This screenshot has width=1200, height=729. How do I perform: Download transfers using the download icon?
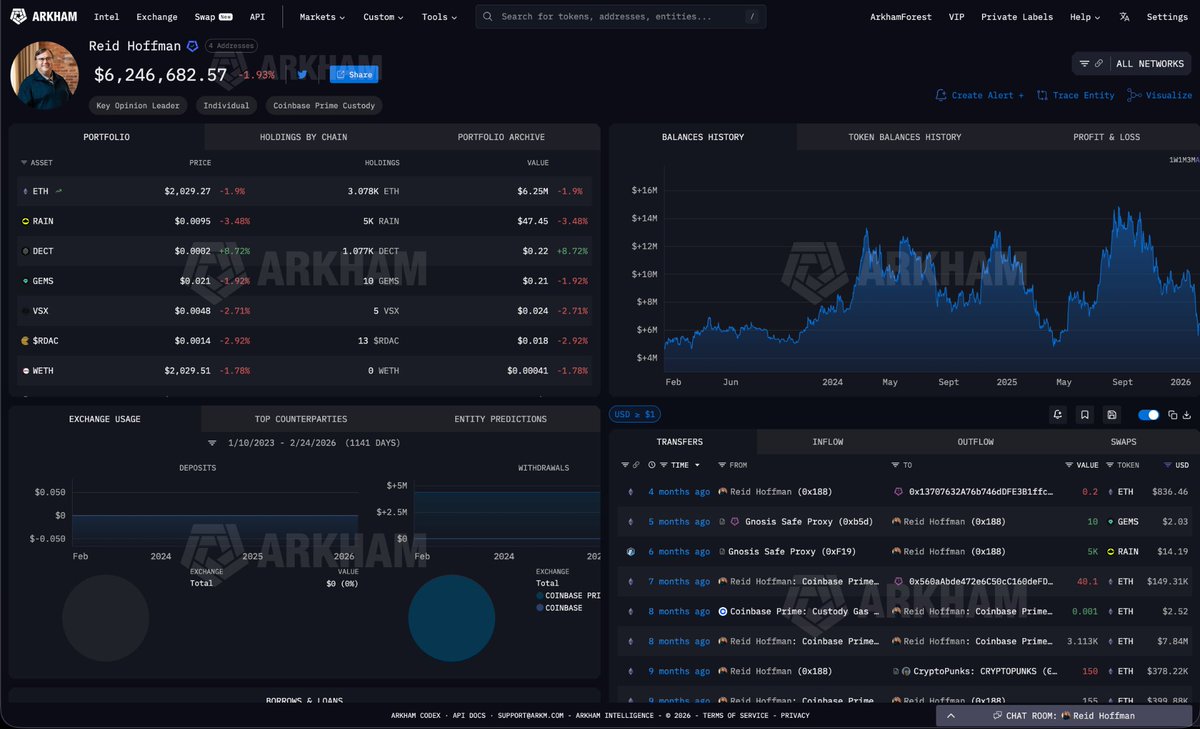click(1188, 414)
